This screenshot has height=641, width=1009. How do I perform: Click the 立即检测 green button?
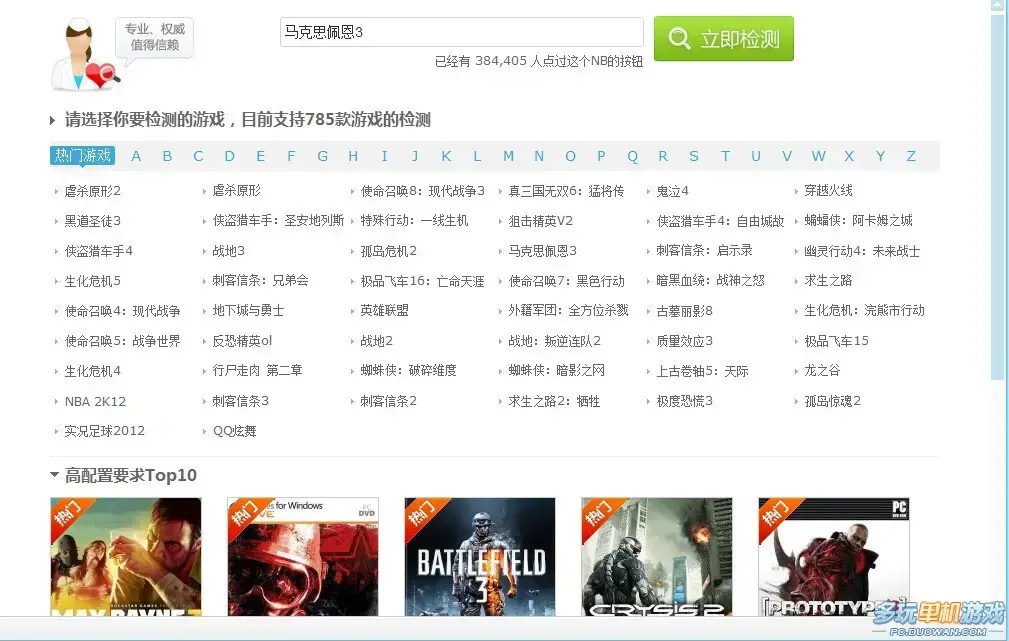click(x=724, y=39)
